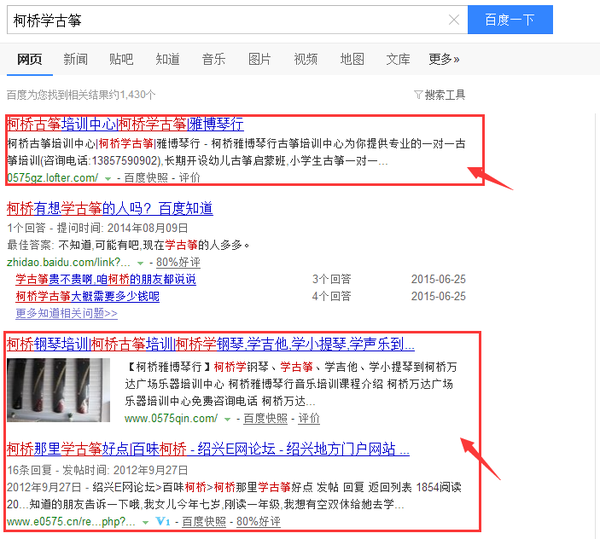This screenshot has height=539, width=600.
Task: Open result 柯桥古筝培训中心|柯桥学古筝|雅博琴行
Action: (x=125, y=124)
